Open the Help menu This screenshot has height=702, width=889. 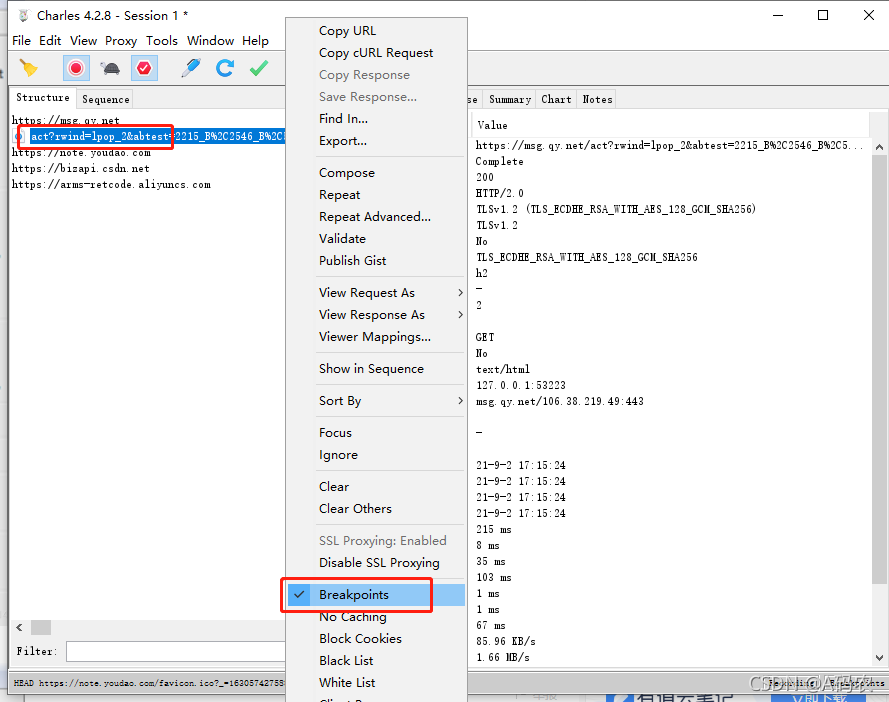click(255, 41)
